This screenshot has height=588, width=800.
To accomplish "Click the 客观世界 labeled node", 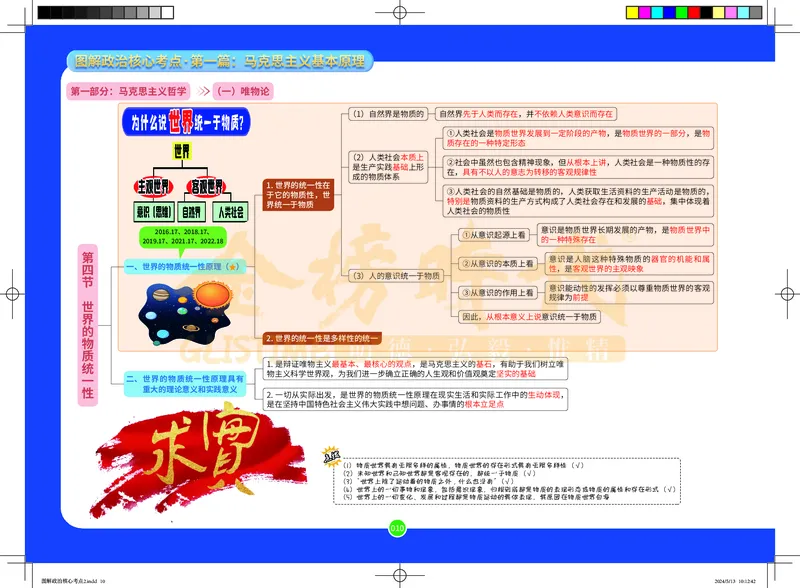I will point(207,187).
